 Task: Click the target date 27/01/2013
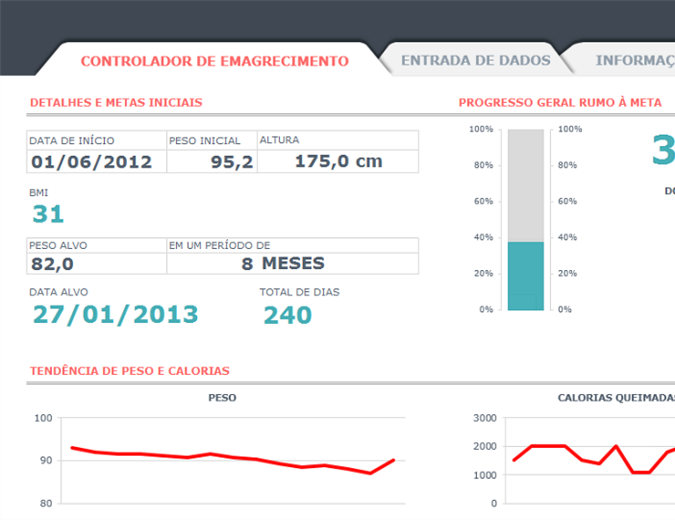[115, 315]
